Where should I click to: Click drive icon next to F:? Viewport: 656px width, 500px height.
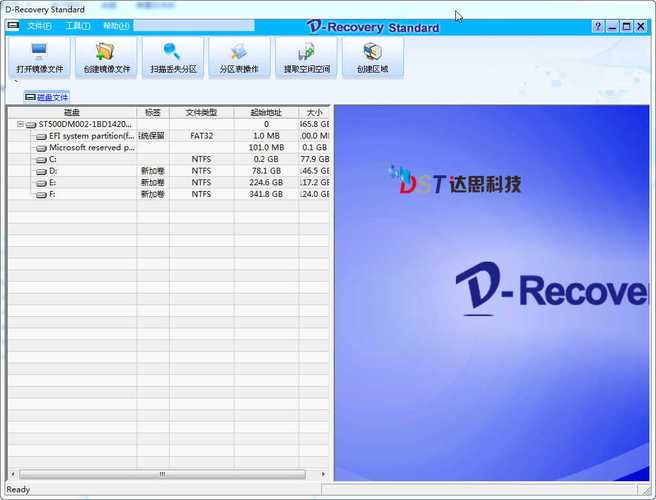click(x=41, y=195)
